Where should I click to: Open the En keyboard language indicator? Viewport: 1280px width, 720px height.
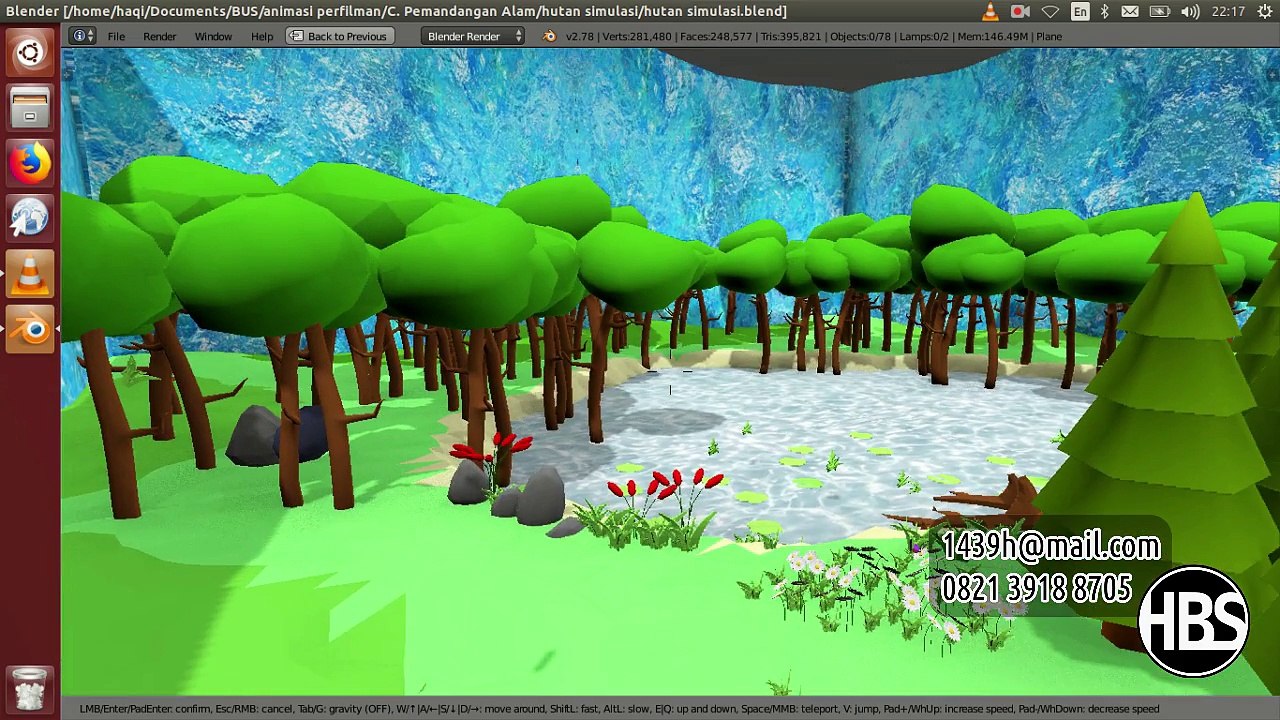[1080, 11]
